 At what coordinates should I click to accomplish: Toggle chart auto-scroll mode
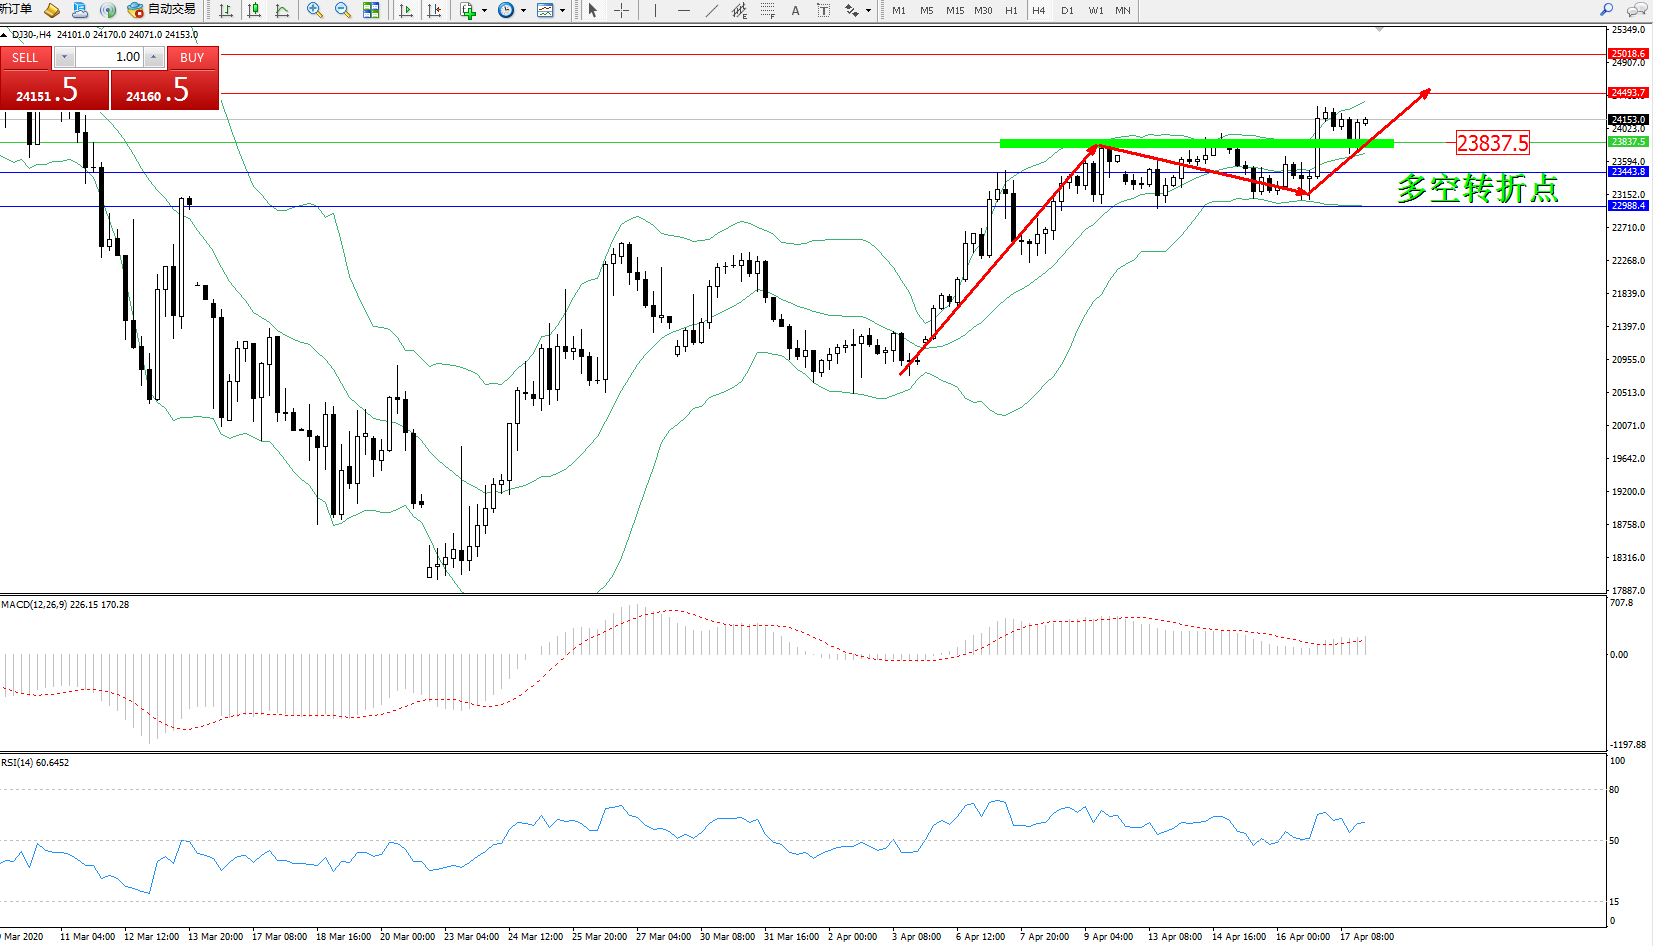pyautogui.click(x=406, y=10)
